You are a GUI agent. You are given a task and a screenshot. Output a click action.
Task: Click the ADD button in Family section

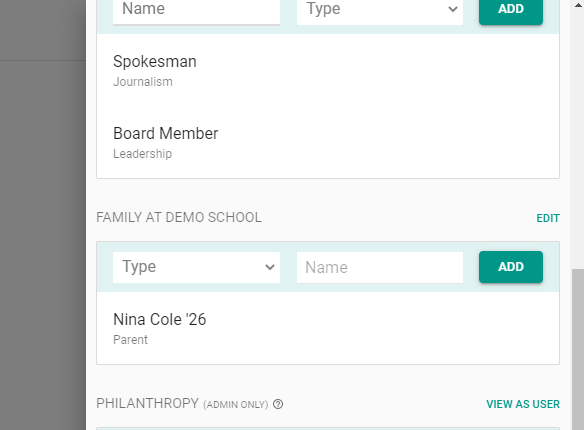click(x=511, y=267)
